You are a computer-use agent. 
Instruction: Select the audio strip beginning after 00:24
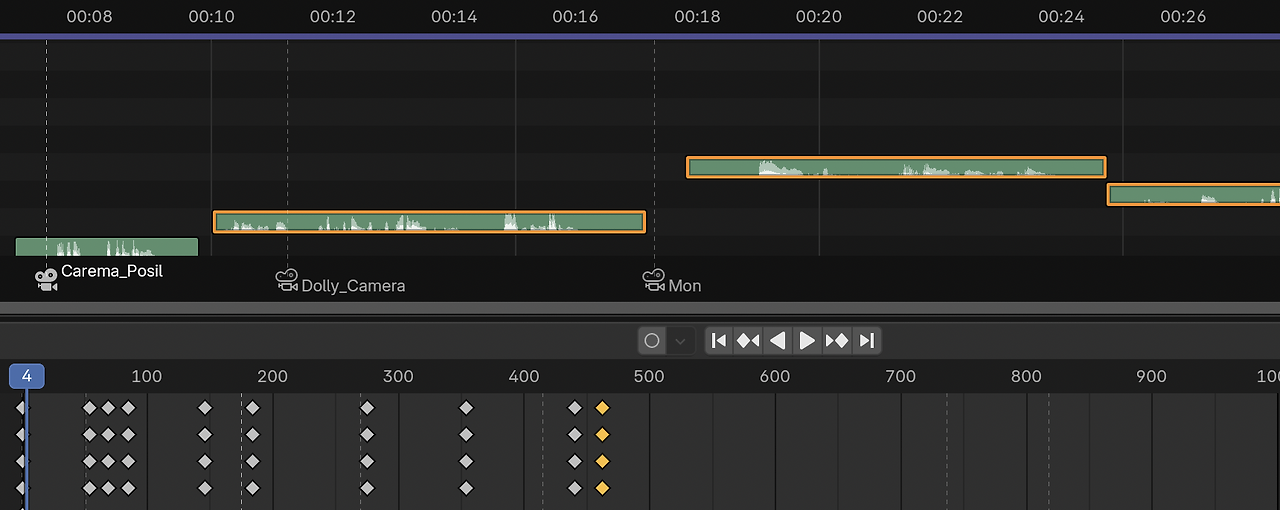click(1193, 194)
